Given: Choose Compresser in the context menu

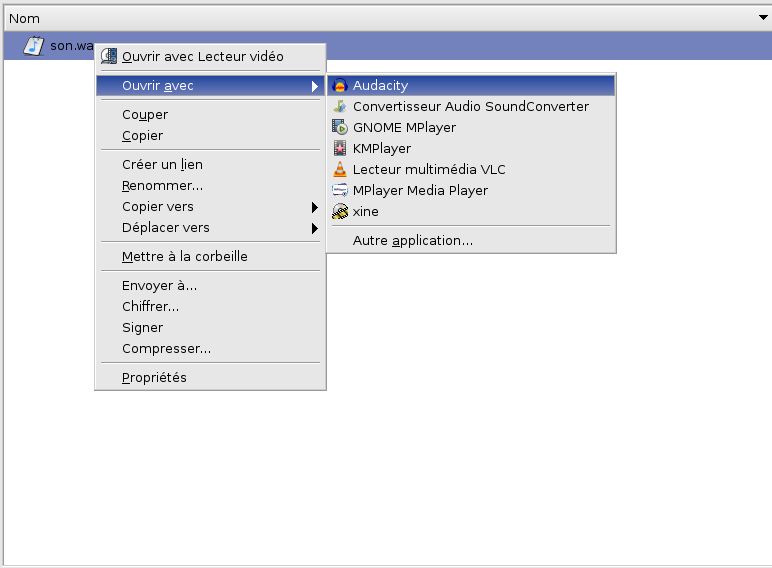Looking at the screenshot, I should (166, 349).
